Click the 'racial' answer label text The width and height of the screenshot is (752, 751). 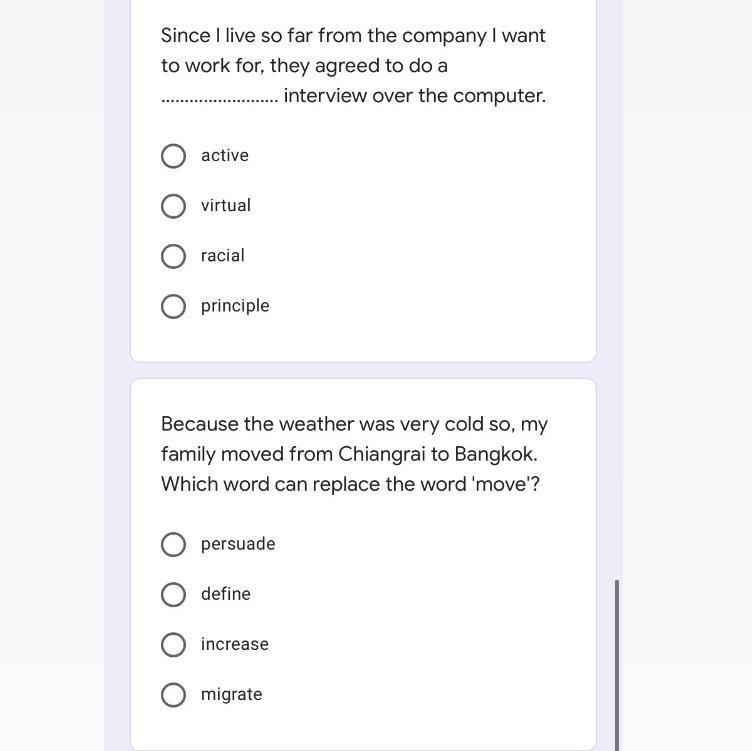[x=223, y=256]
